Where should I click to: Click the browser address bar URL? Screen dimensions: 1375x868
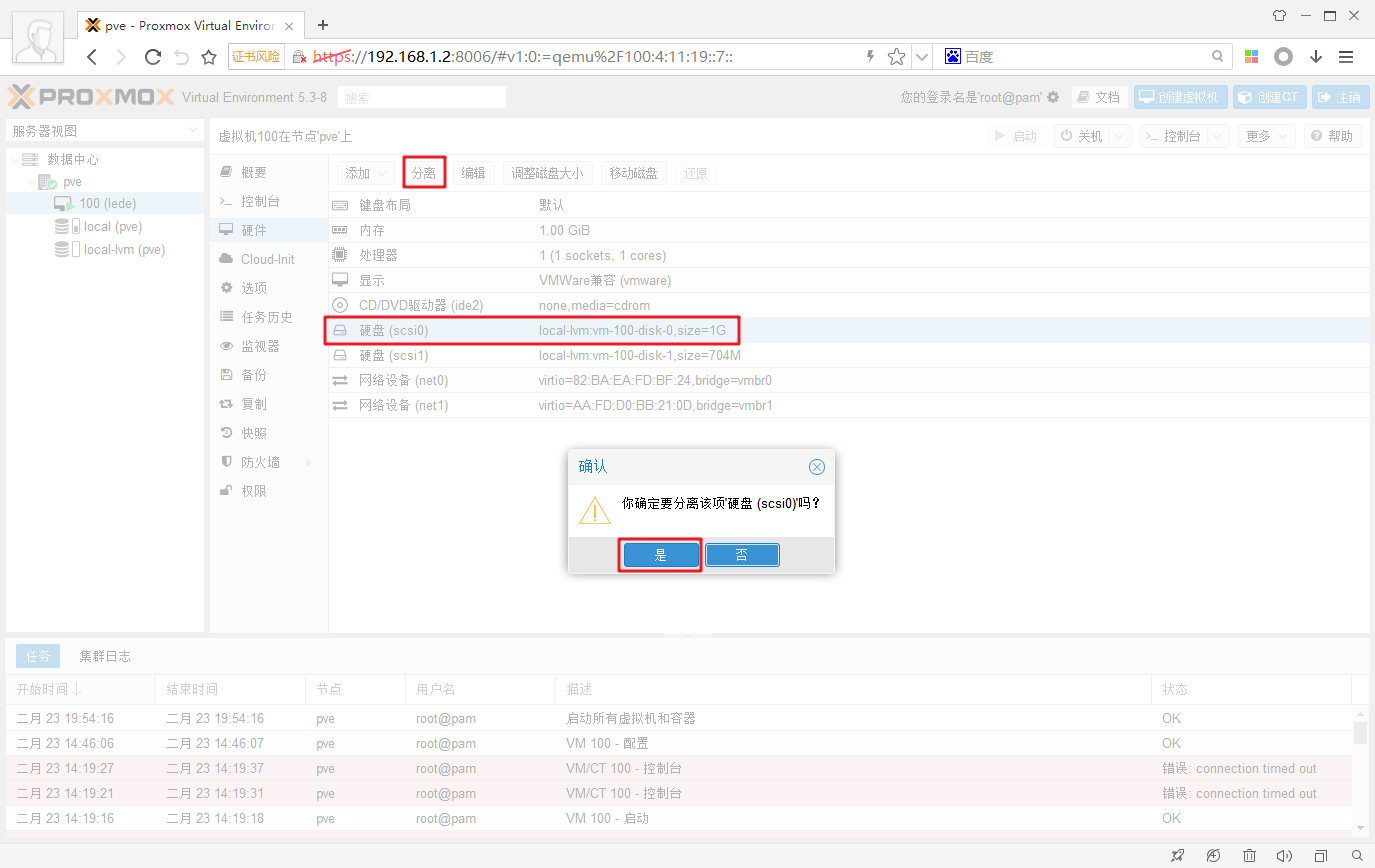(x=523, y=57)
